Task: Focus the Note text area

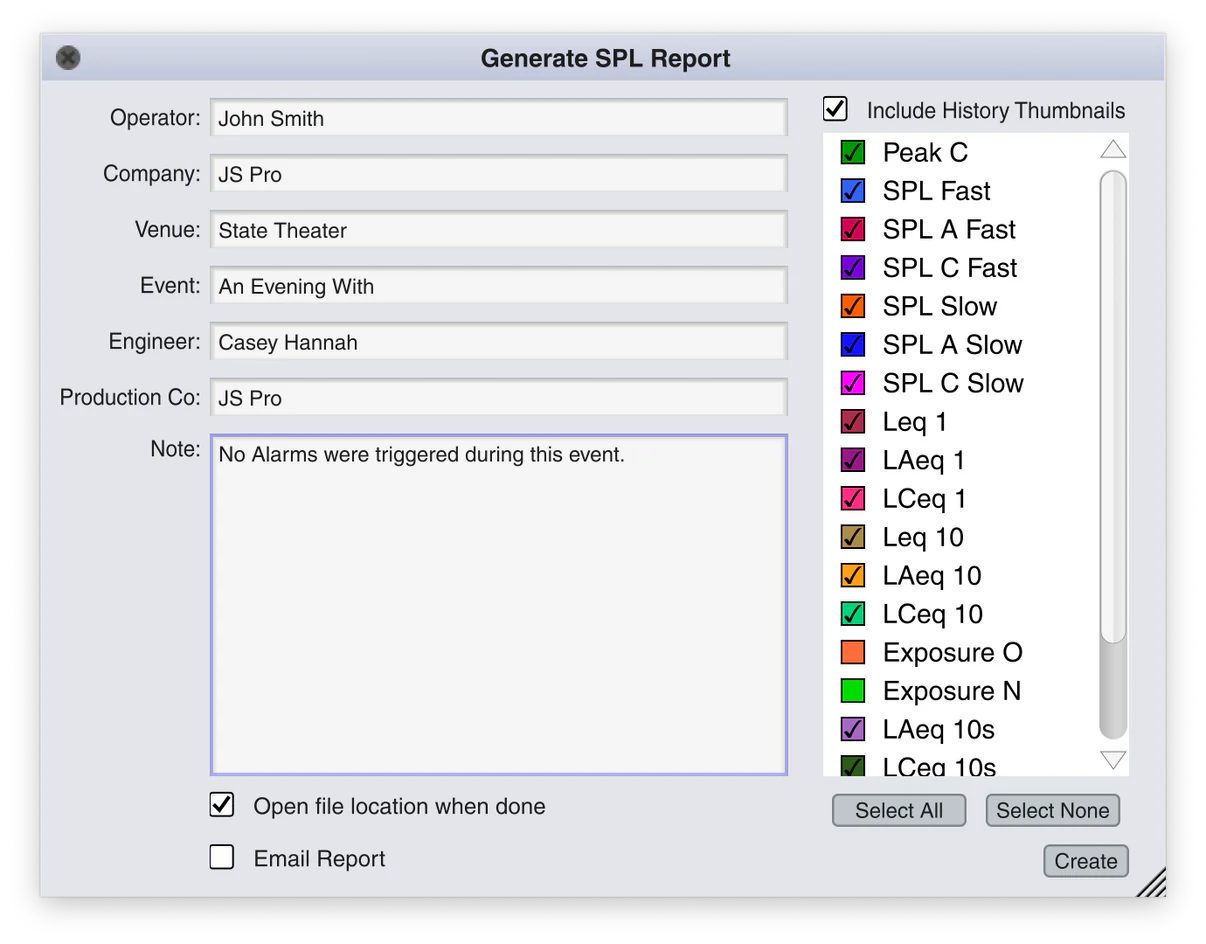Action: pos(498,604)
